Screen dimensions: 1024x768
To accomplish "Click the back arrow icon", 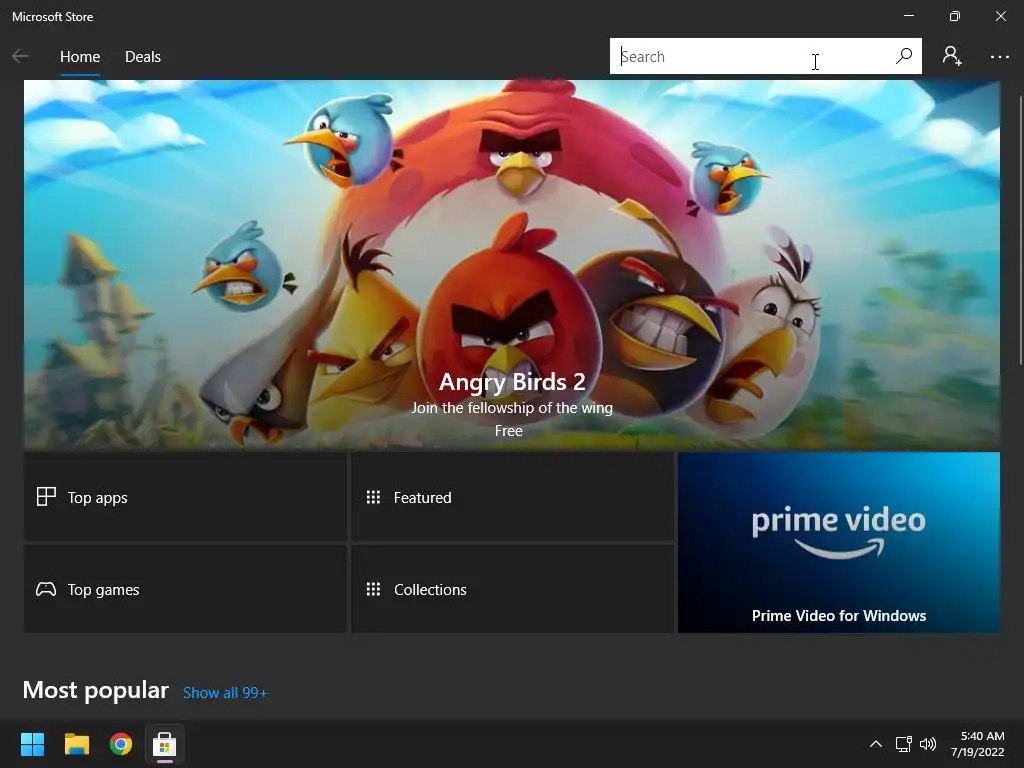I will 20,57.
